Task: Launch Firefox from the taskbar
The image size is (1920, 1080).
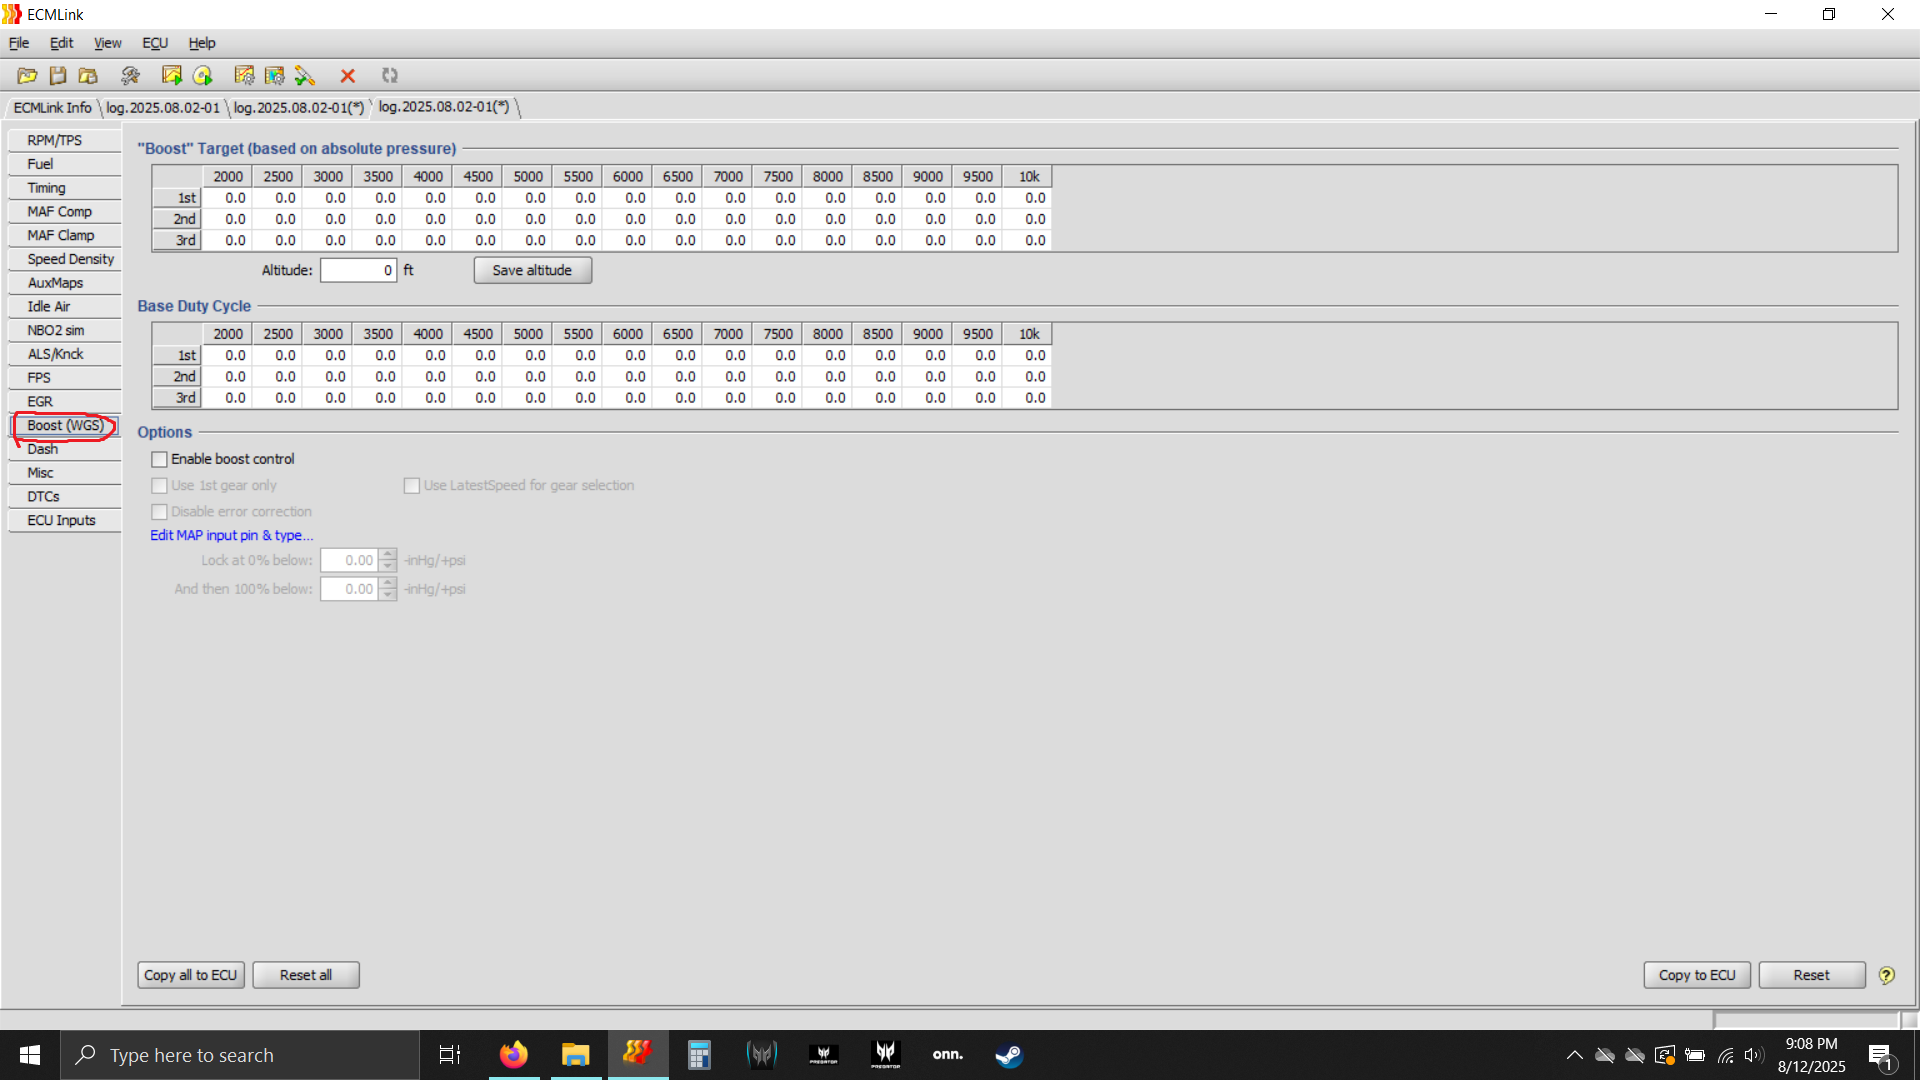Action: click(514, 1055)
